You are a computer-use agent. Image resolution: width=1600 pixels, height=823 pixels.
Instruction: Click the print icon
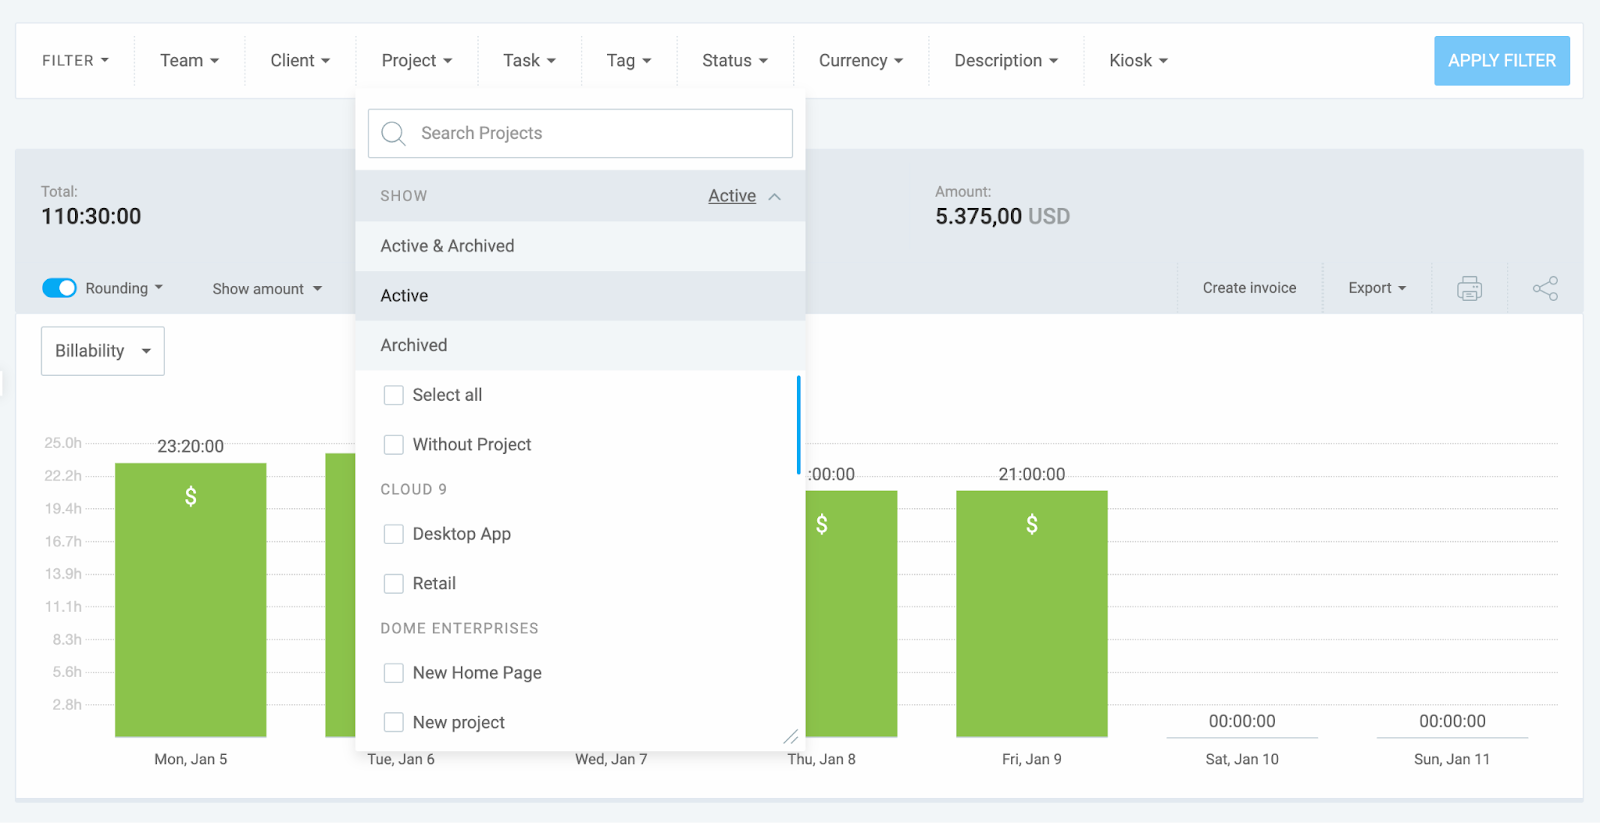tap(1469, 289)
